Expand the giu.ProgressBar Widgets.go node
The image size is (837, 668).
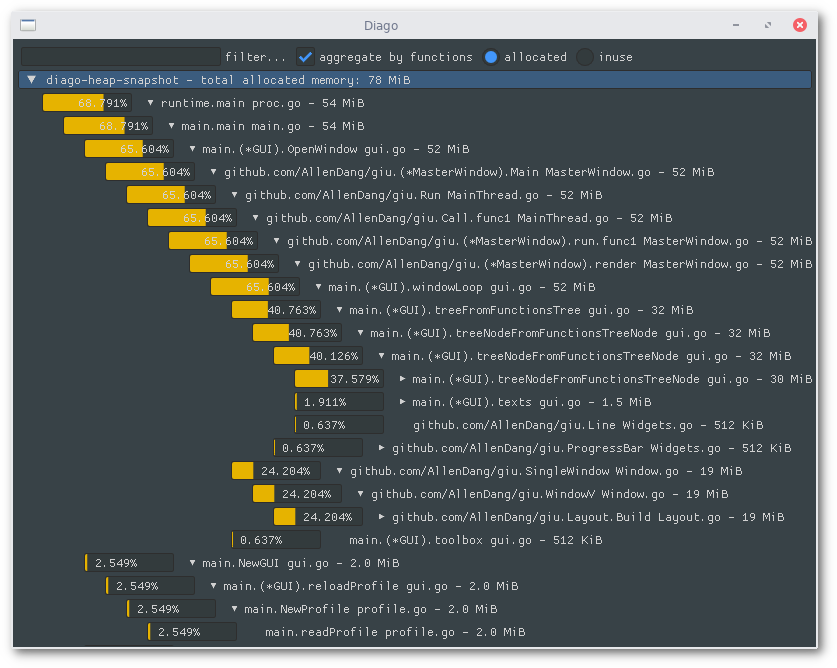click(381, 447)
